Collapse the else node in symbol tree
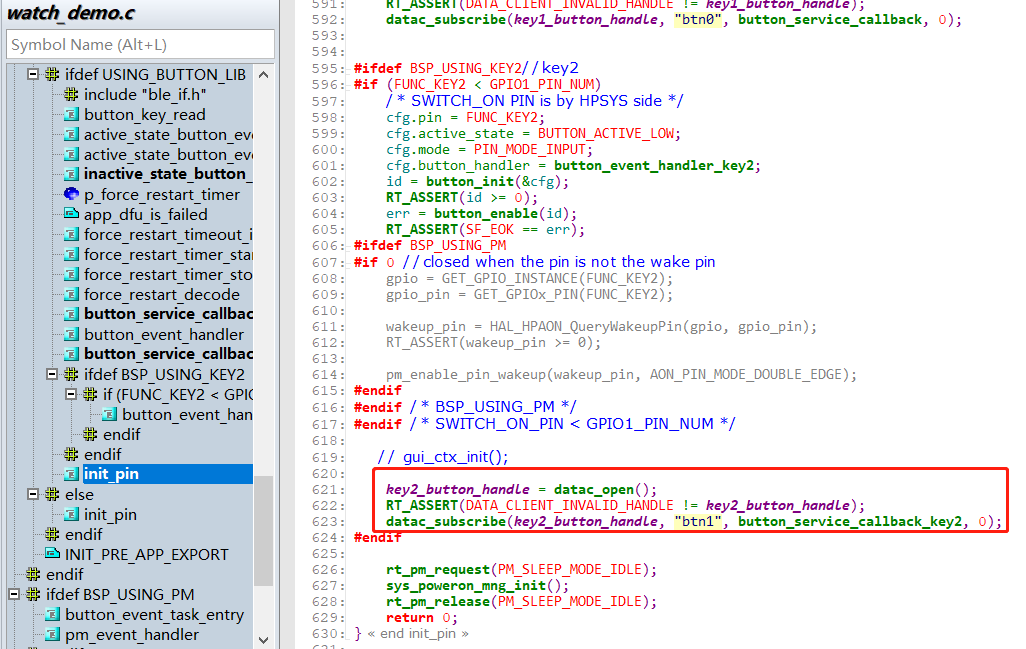 coord(33,495)
